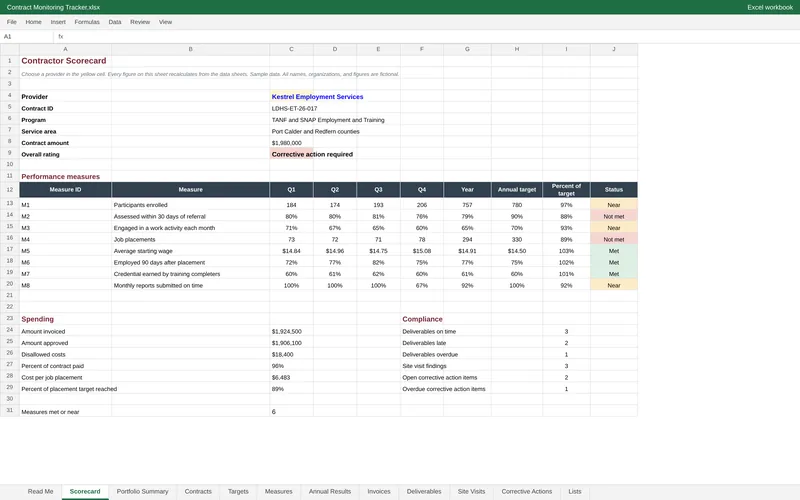Open the Home menu

coord(33,22)
